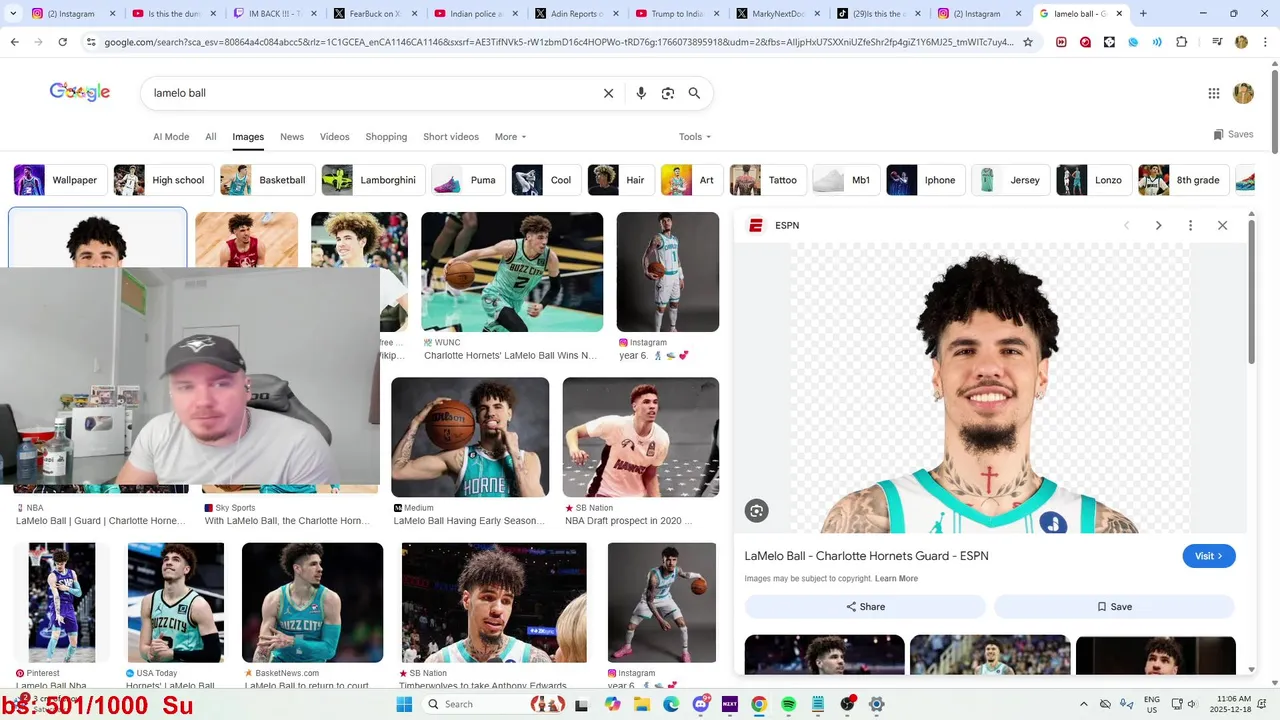Click the Visit button for ESPN
Screen dimensions: 1280x720
1208,556
